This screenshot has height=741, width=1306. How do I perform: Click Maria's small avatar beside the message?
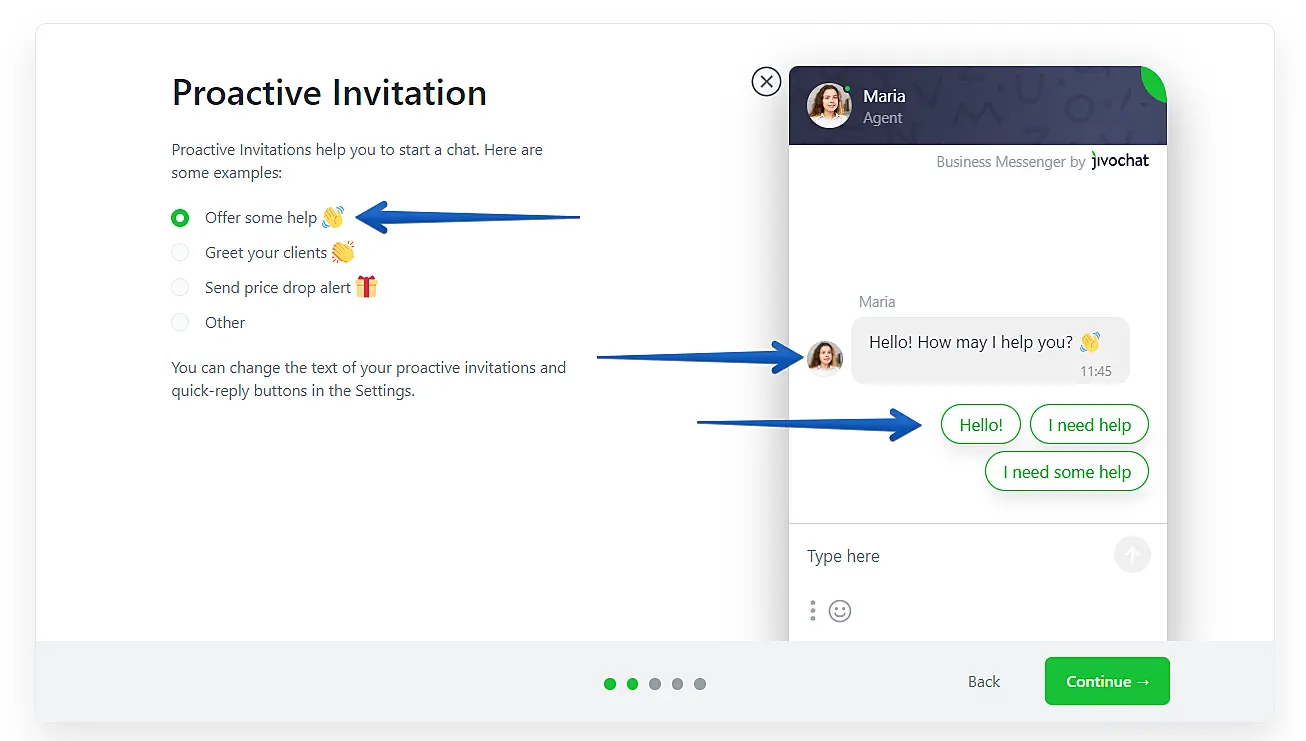pyautogui.click(x=825, y=358)
